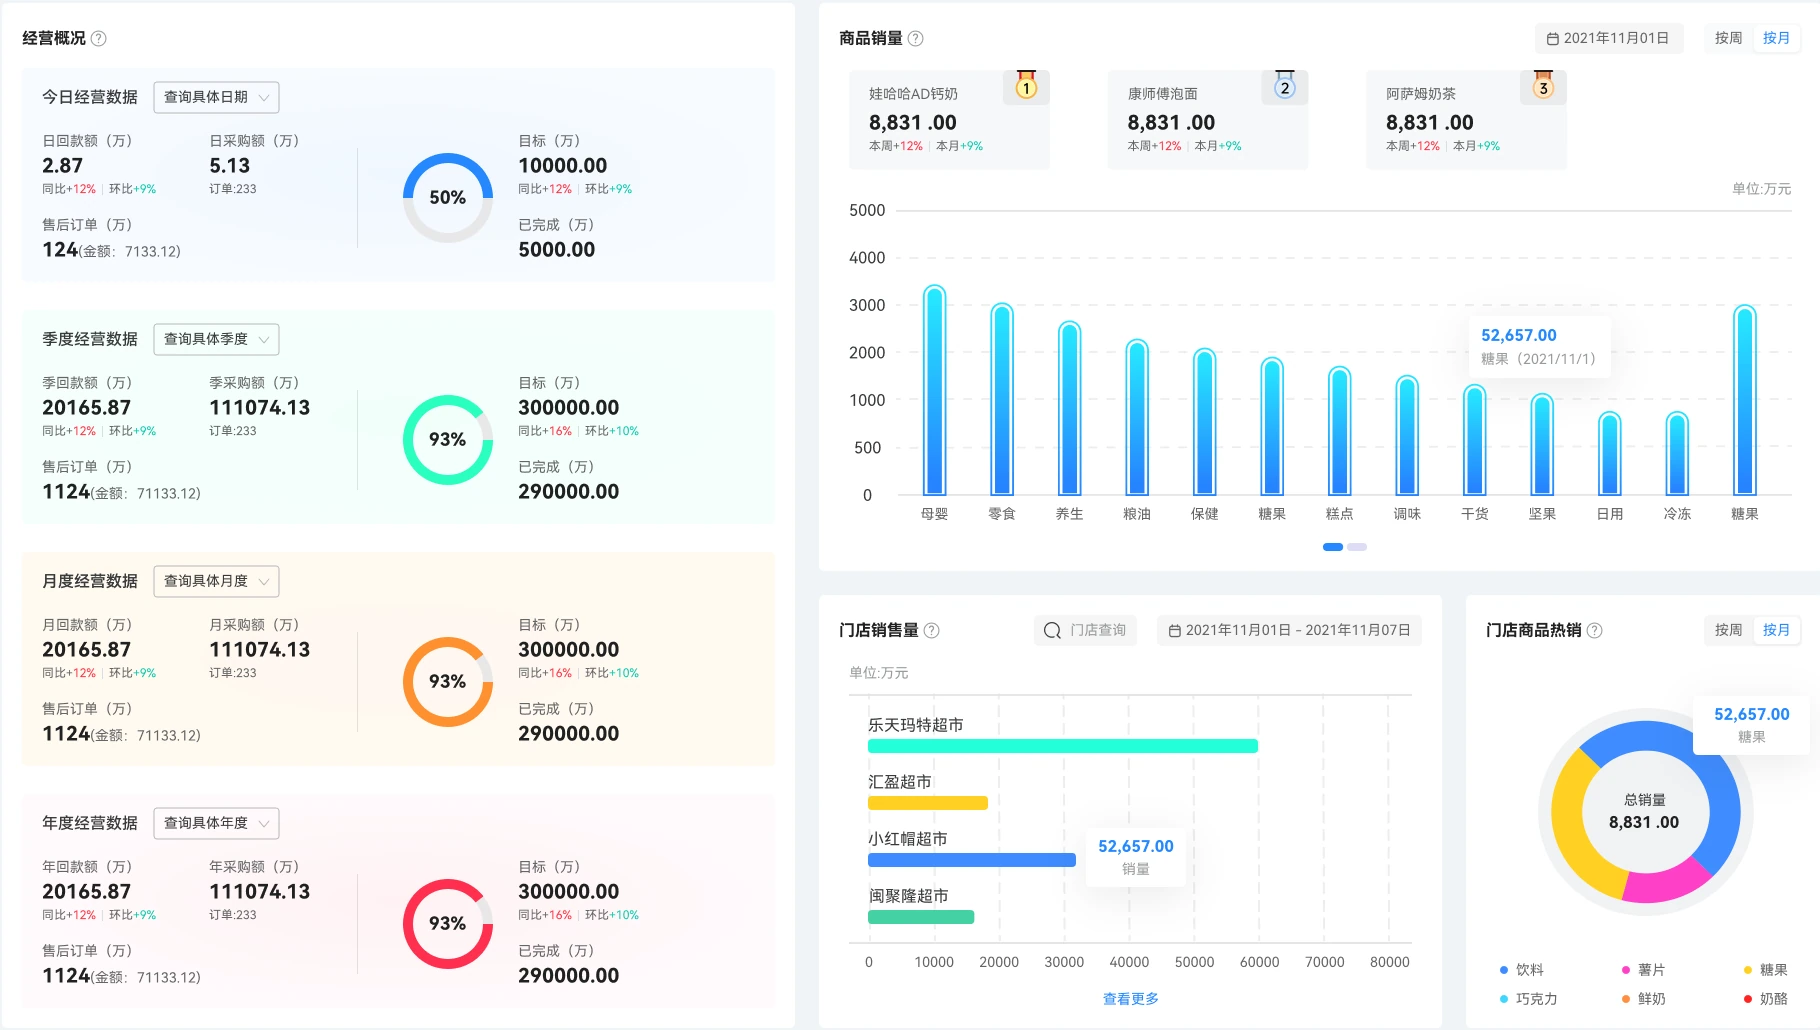Switch 商品销量 chart to 按周
This screenshot has width=1820, height=1030.
pyautogui.click(x=1728, y=38)
